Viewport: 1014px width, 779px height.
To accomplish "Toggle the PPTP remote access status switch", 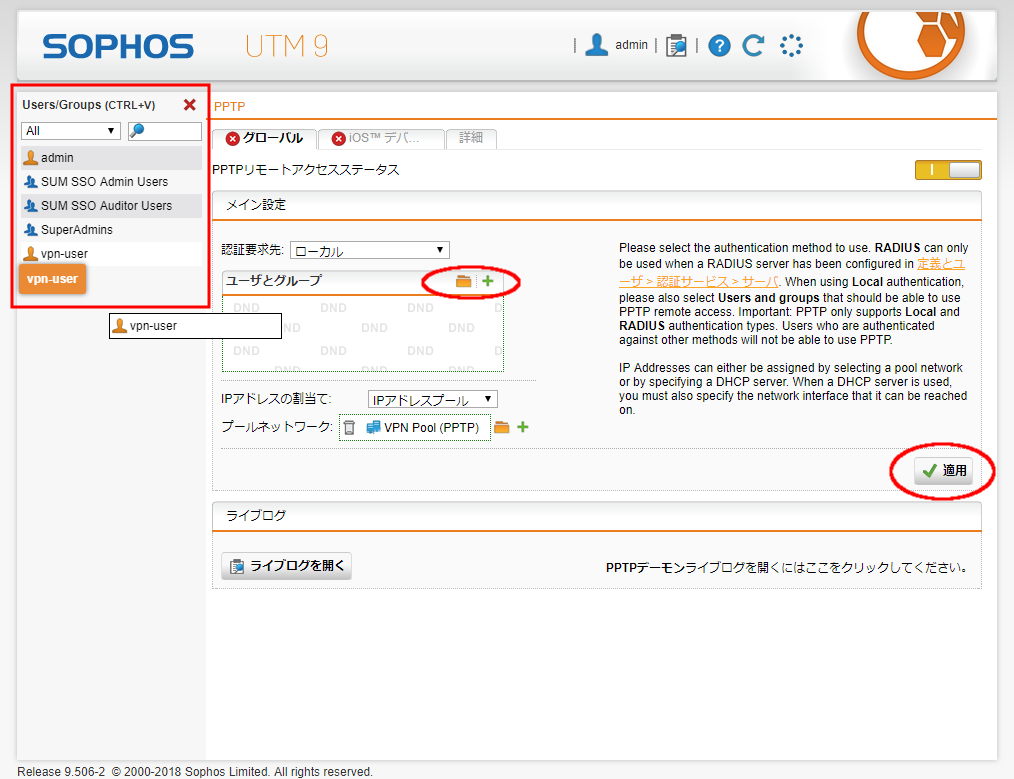I will [x=947, y=170].
